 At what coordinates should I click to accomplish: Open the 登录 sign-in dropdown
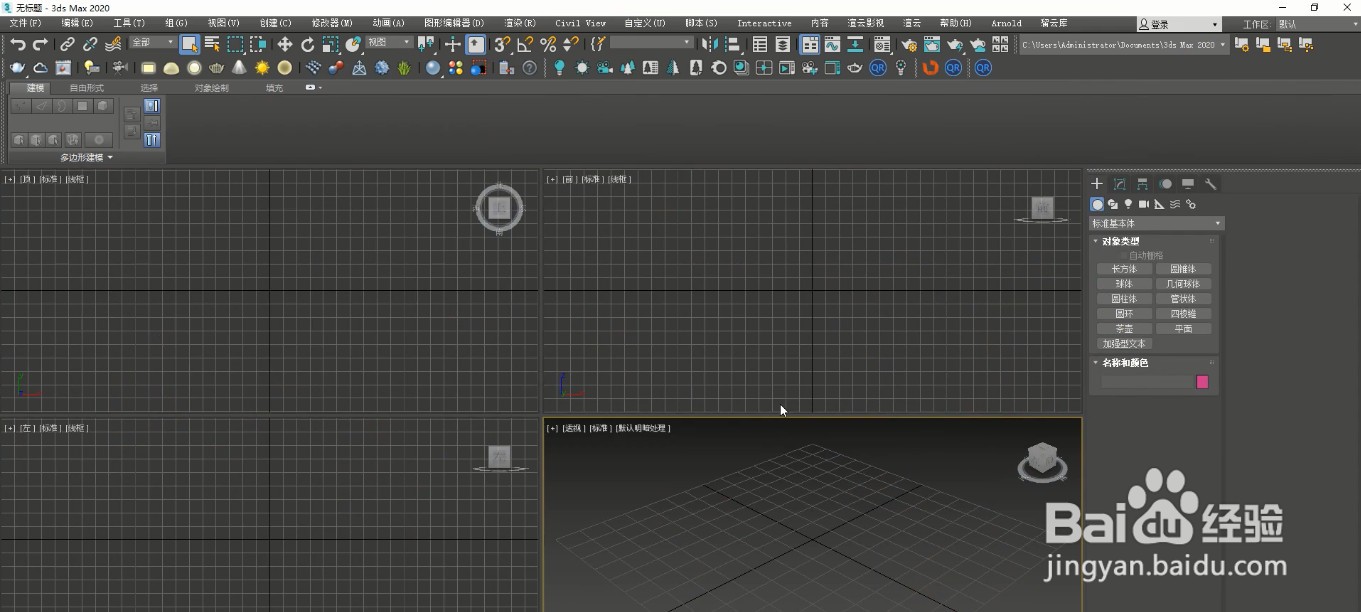pyautogui.click(x=1180, y=24)
